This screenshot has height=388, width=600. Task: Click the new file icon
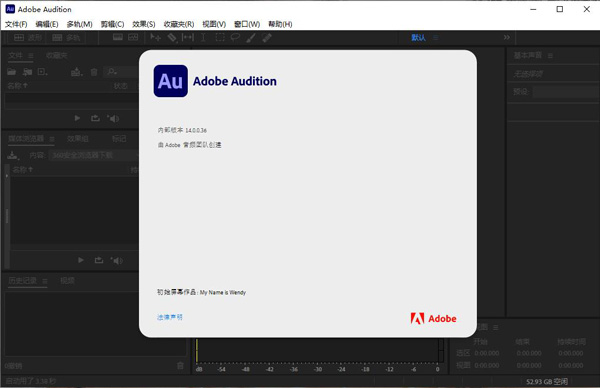(42, 72)
